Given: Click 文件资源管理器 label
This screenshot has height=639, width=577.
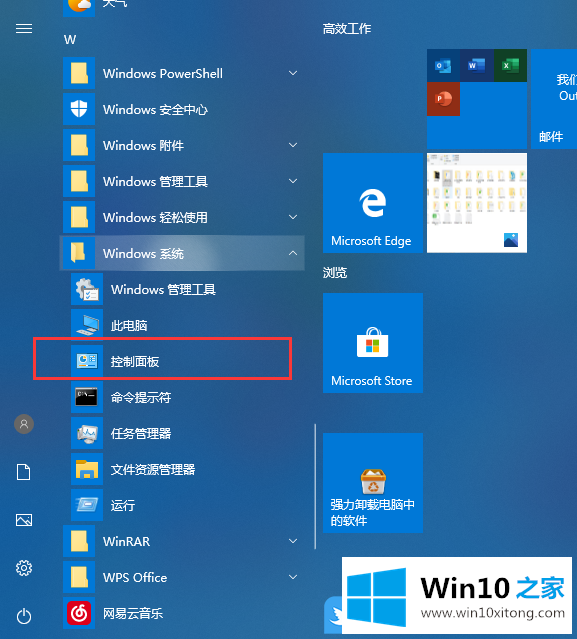Looking at the screenshot, I should coord(153,469).
